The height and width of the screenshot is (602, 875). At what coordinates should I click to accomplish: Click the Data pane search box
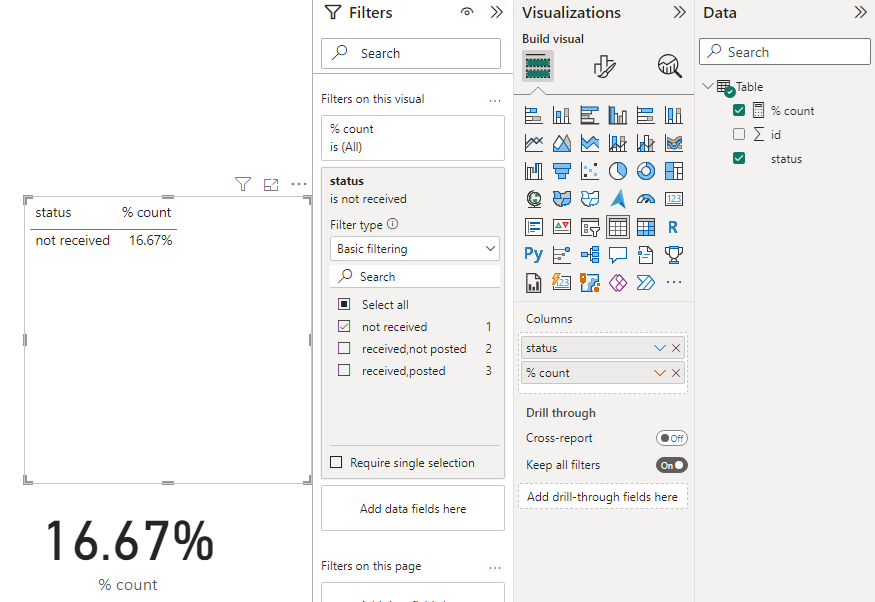785,52
